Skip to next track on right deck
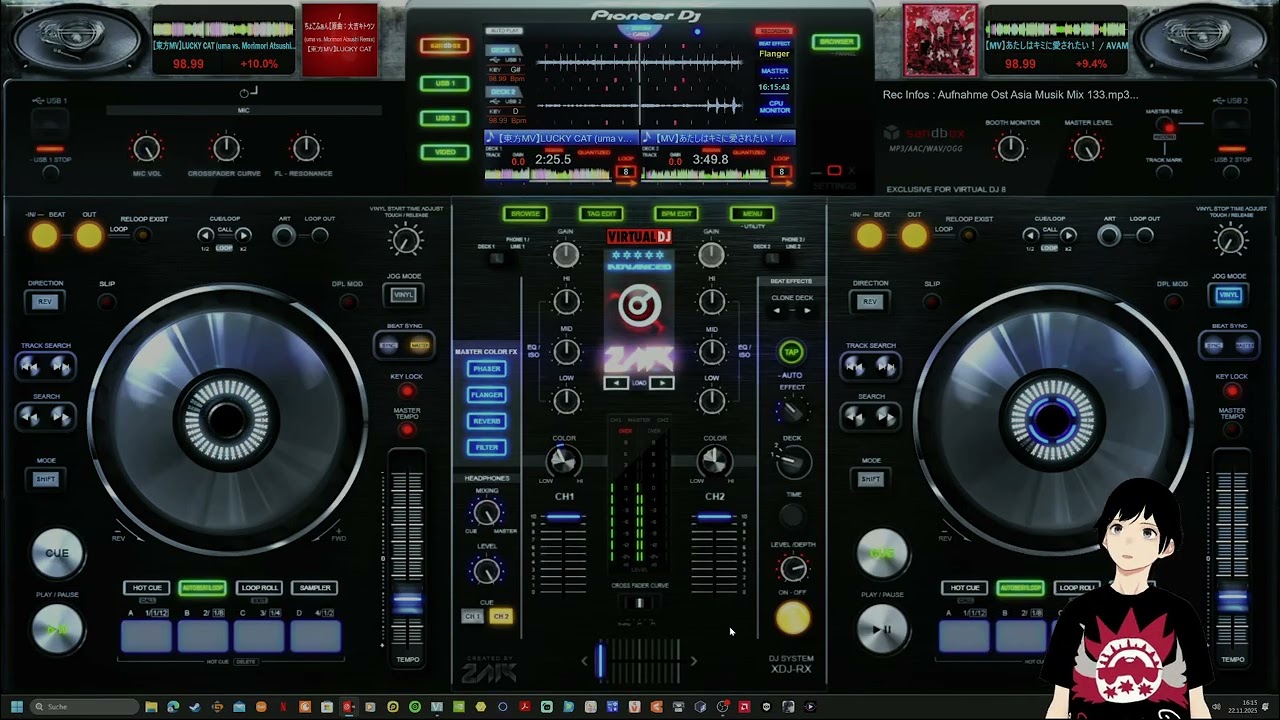This screenshot has height=720, width=1280. click(x=885, y=367)
